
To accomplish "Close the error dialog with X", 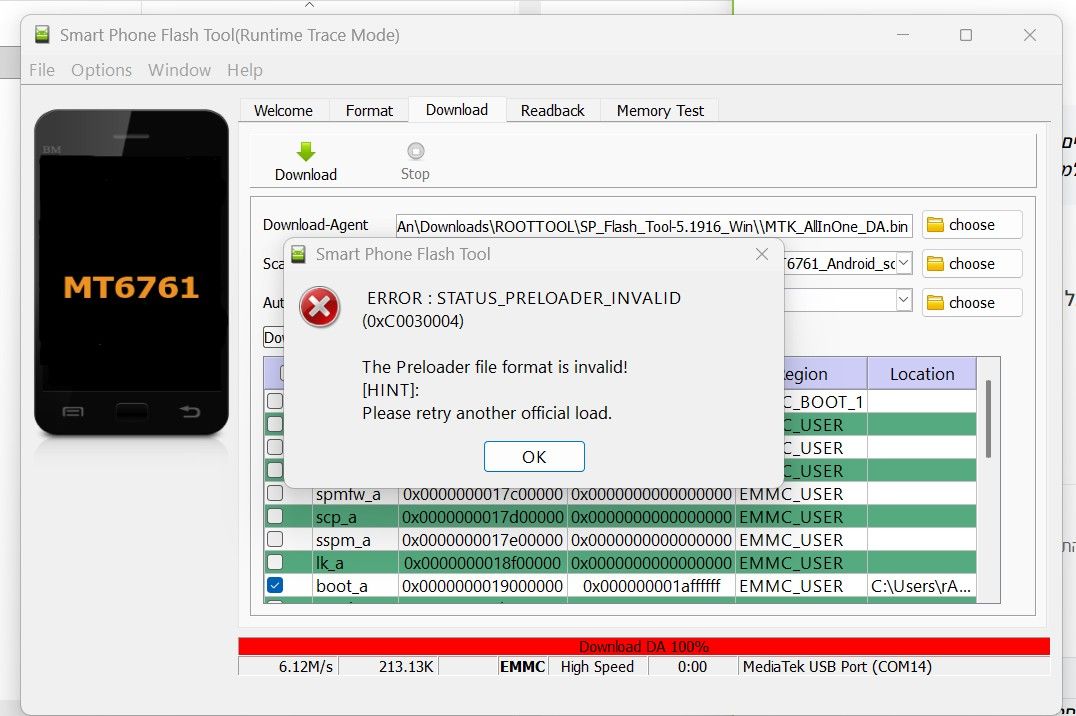I will pyautogui.click(x=762, y=254).
